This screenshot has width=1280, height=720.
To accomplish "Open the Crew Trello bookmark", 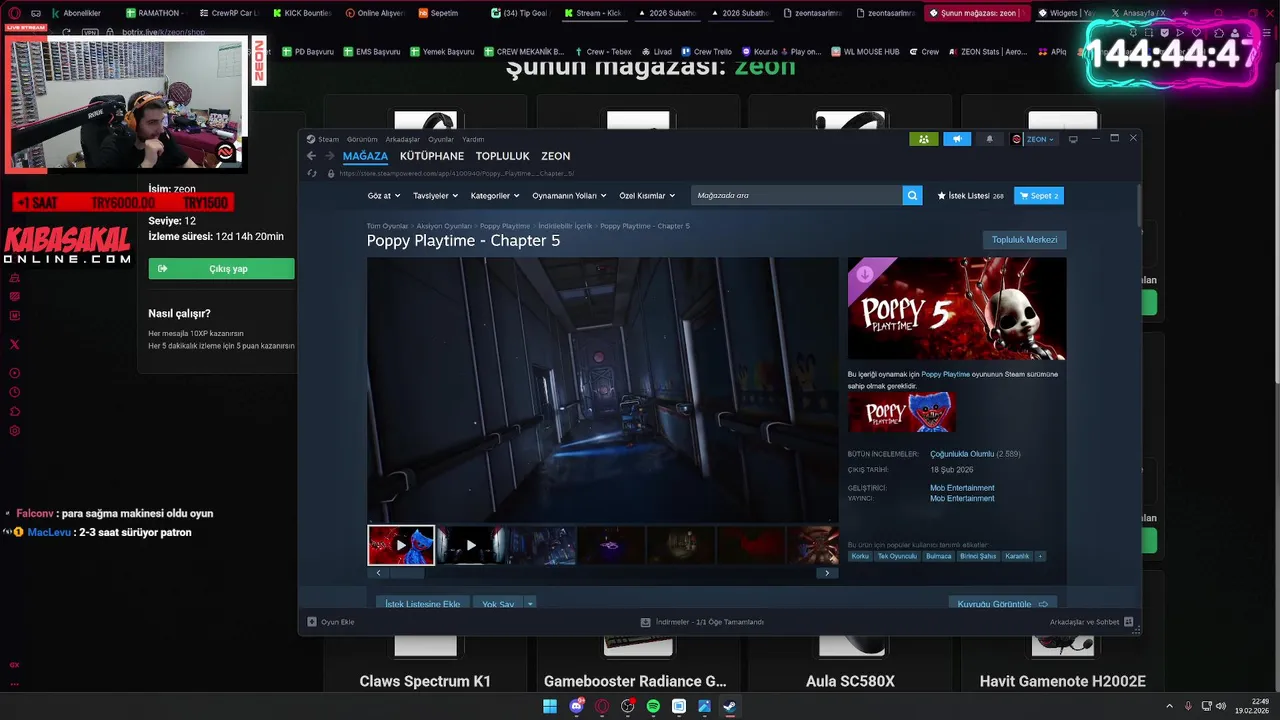I will [707, 51].
